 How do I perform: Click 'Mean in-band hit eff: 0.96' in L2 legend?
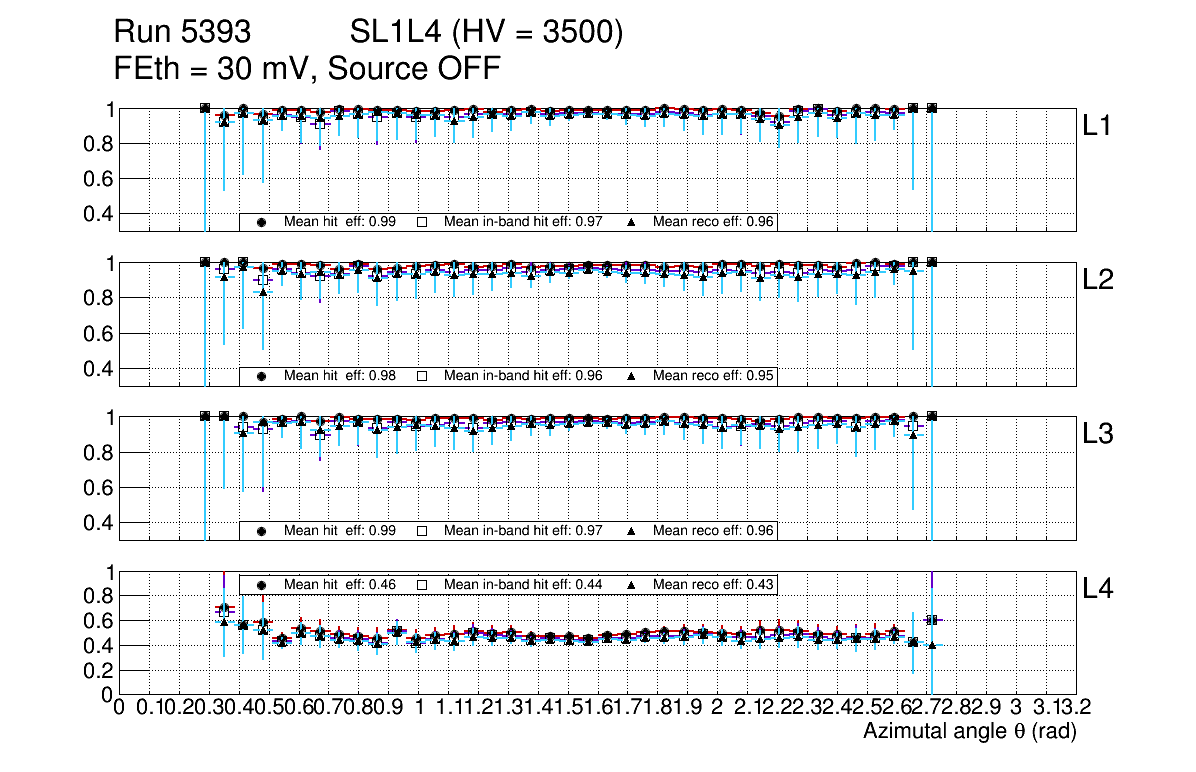click(522, 376)
